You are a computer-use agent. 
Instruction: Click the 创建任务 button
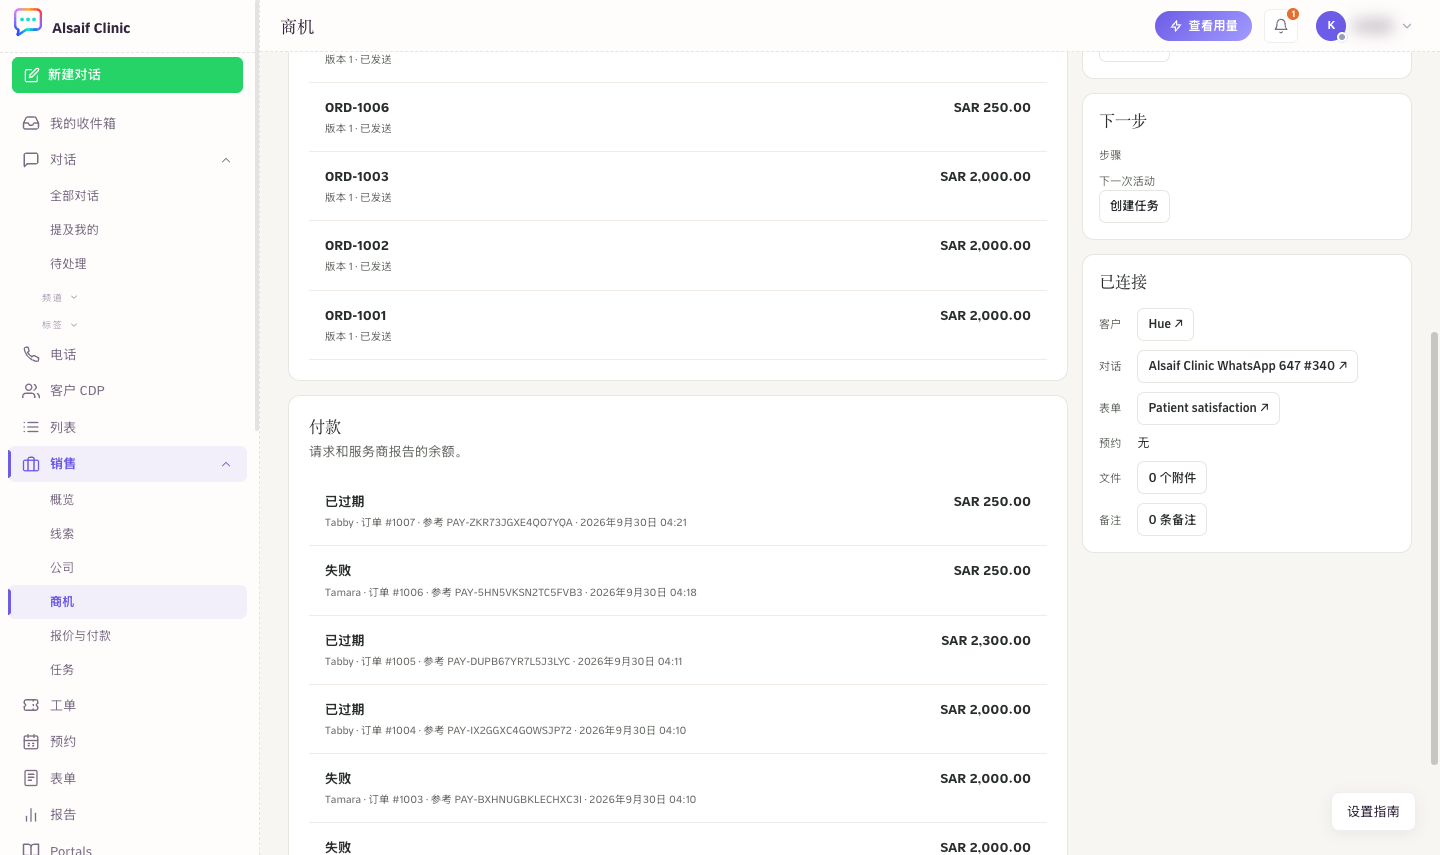pyautogui.click(x=1134, y=206)
